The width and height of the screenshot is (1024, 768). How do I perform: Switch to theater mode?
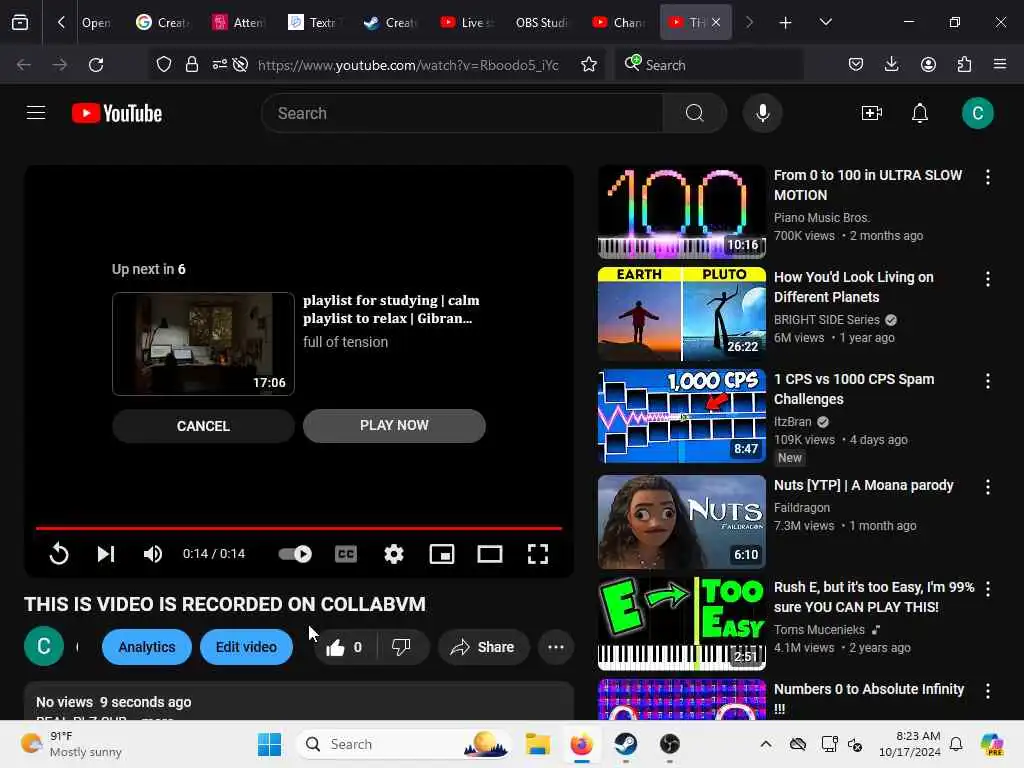click(x=489, y=554)
